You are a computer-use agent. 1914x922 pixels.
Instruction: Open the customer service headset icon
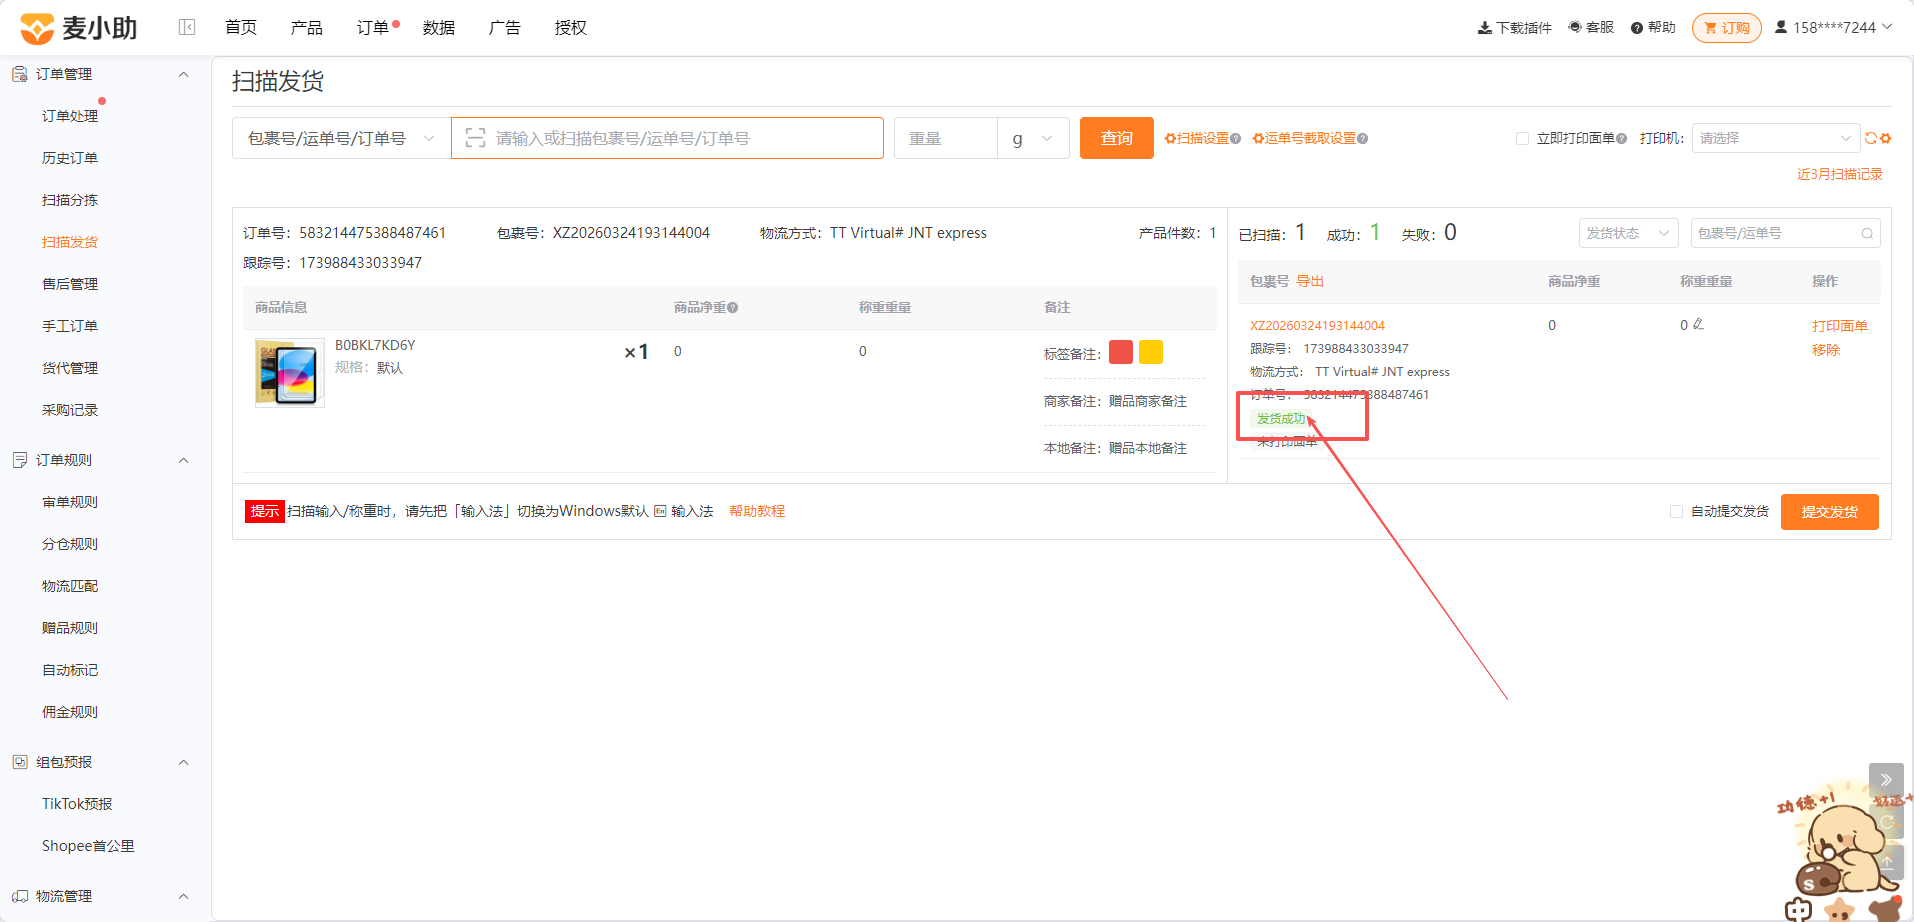pyautogui.click(x=1575, y=27)
